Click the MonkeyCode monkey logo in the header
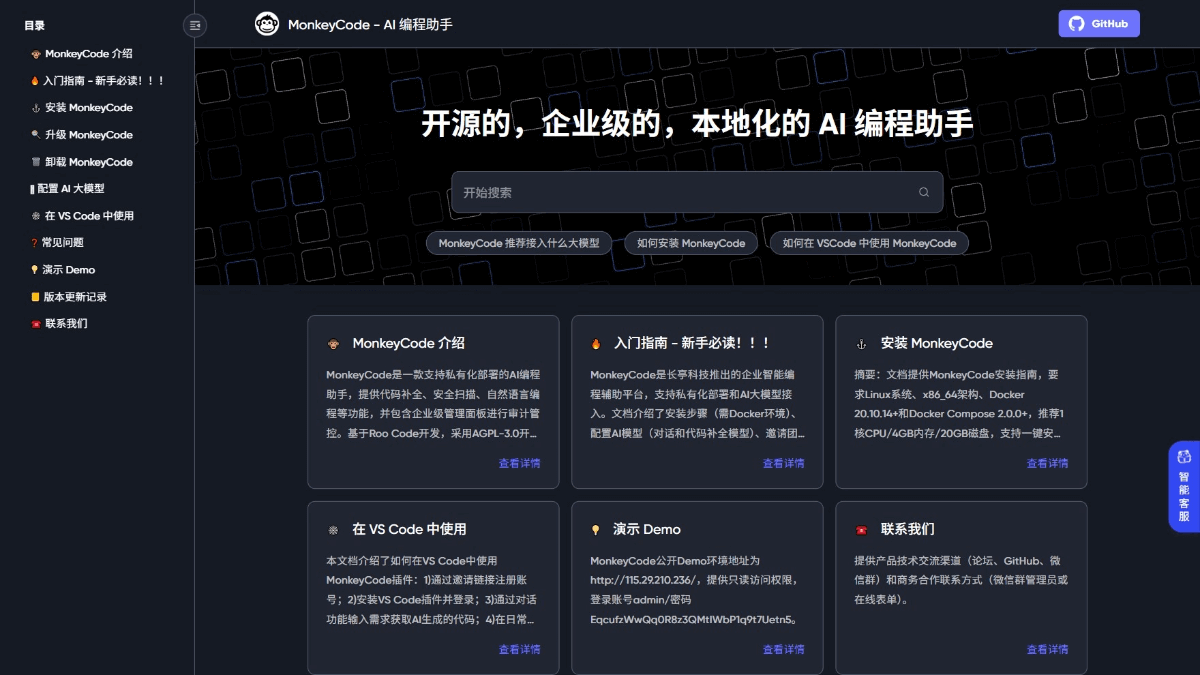Screen dimensions: 1200x675 (x=266, y=23)
